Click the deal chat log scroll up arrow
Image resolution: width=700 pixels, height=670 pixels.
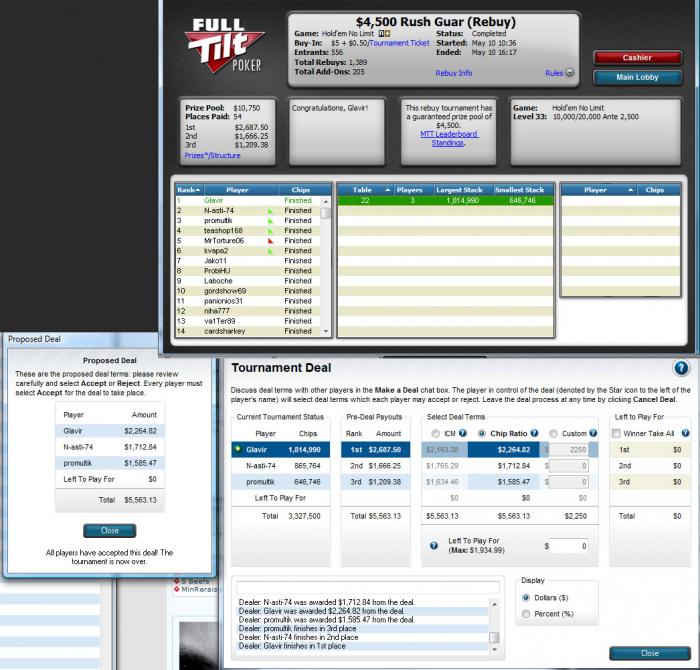tap(494, 603)
